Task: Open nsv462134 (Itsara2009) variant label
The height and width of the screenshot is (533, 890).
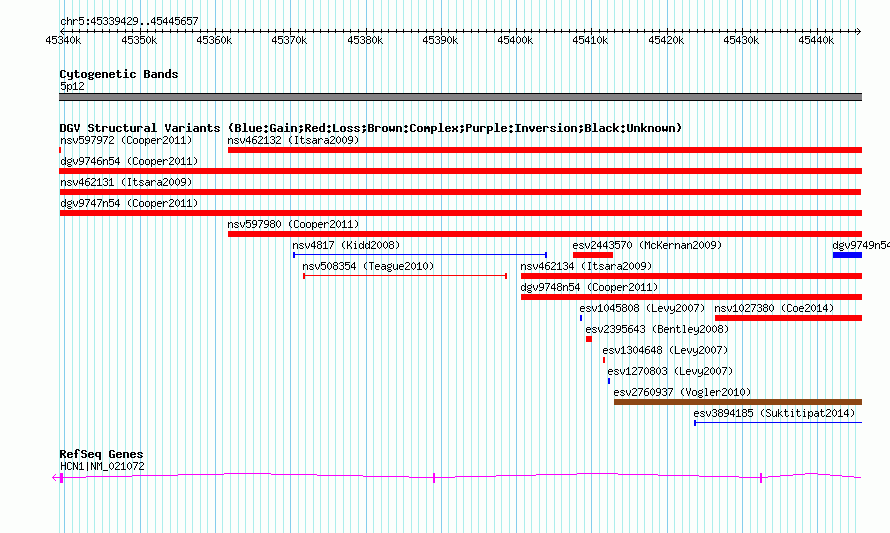Action: [x=586, y=266]
